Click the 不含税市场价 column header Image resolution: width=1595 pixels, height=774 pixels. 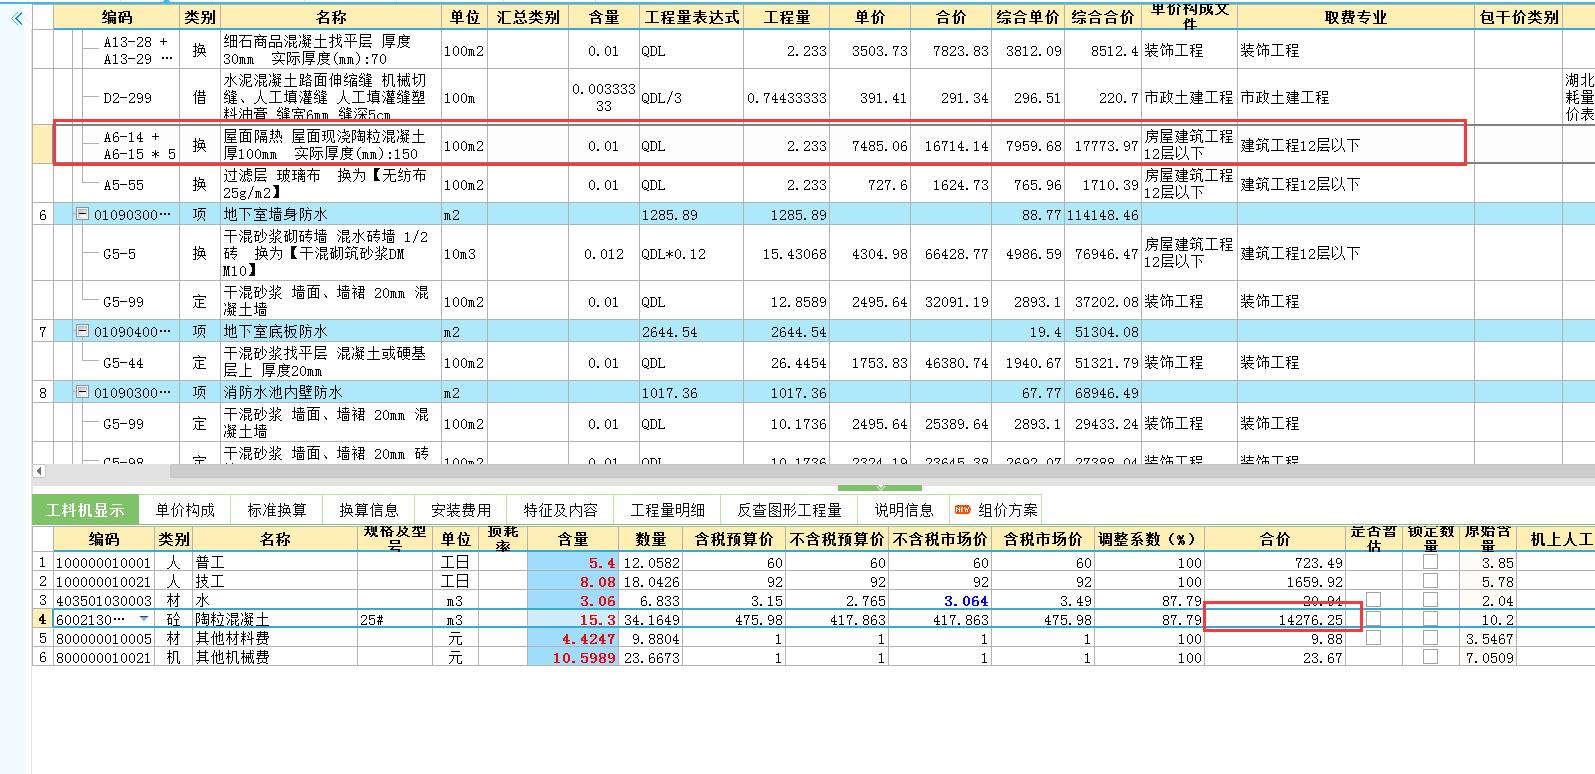click(939, 538)
